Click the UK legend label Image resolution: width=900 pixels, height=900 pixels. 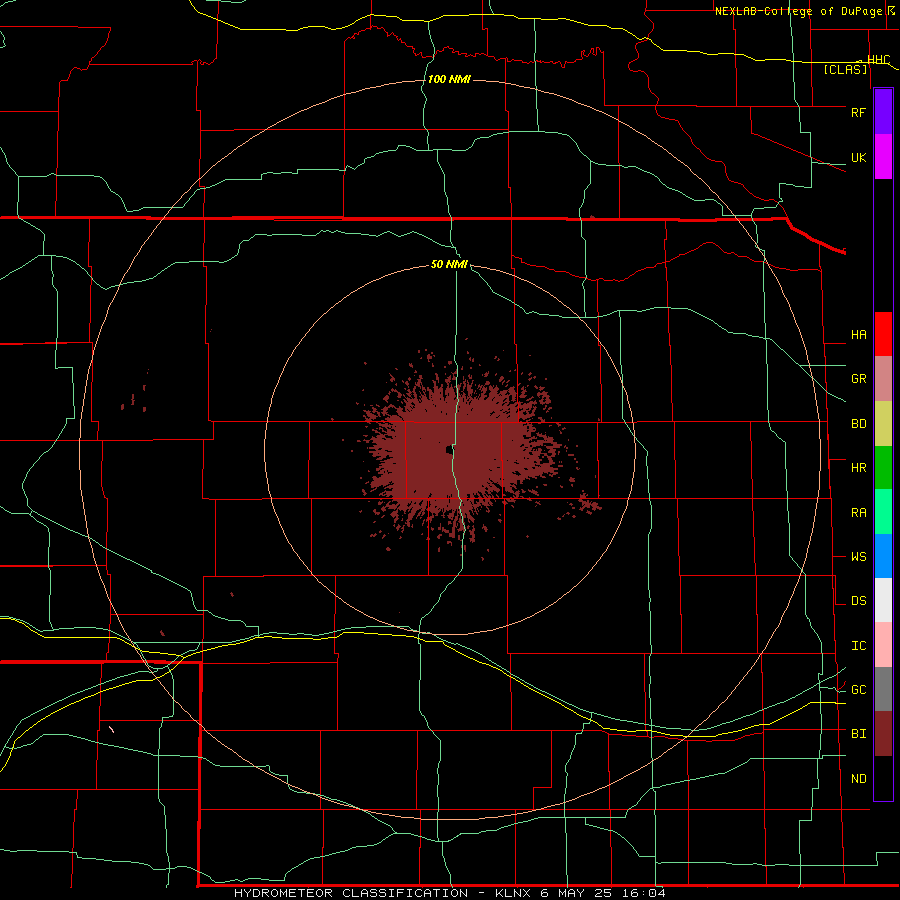point(858,157)
